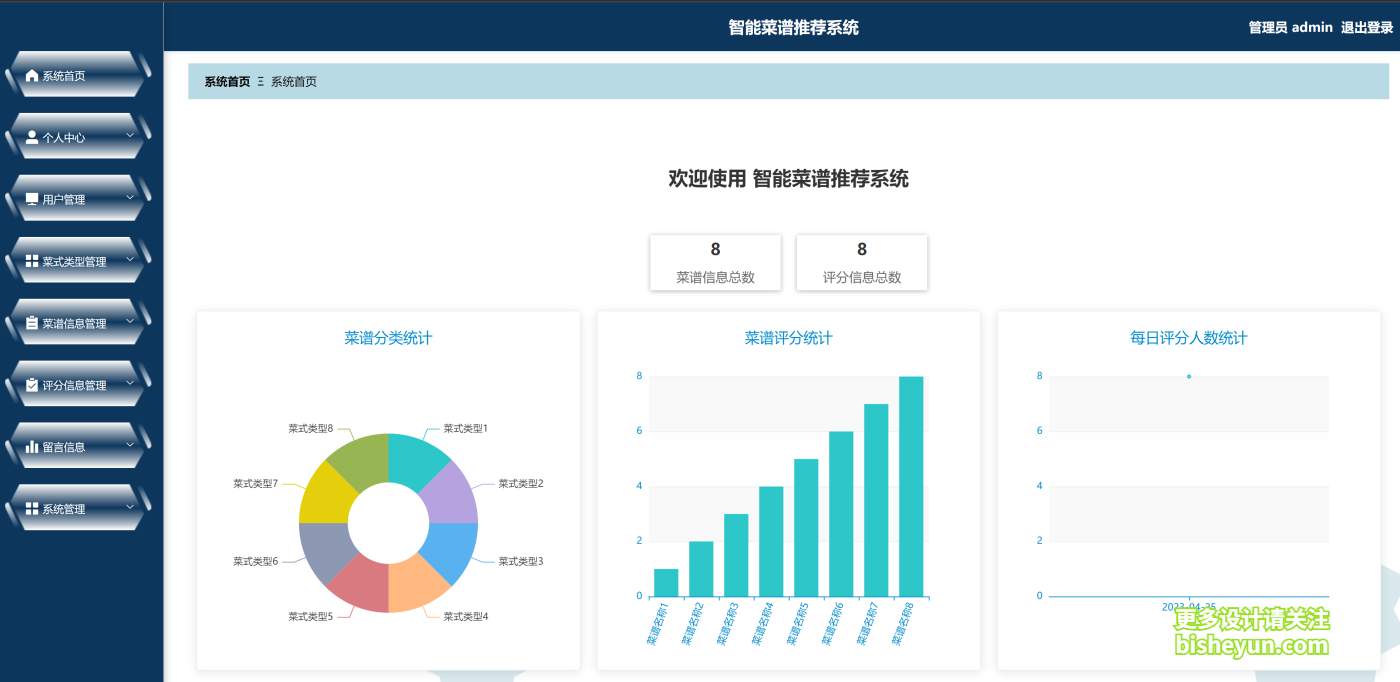Image resolution: width=1400 pixels, height=682 pixels.
Task: Click the clipboard icon for 菜谱信息管理
Action: 31,321
